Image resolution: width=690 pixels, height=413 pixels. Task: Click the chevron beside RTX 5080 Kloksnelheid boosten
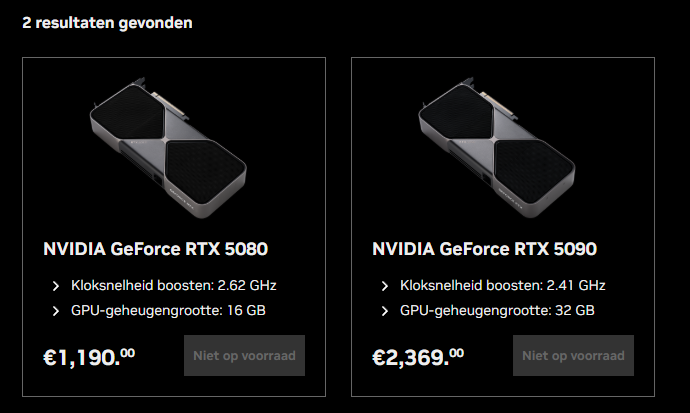pyautogui.click(x=56, y=286)
